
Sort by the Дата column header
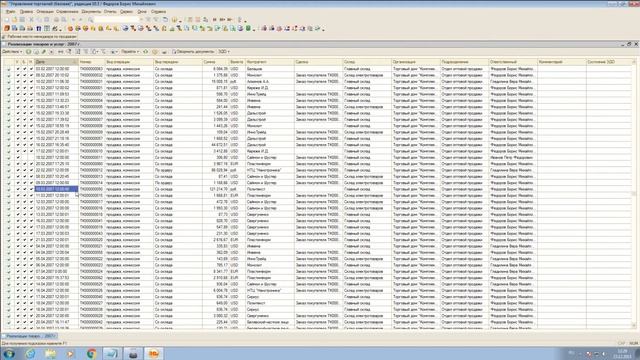pyautogui.click(x=56, y=62)
